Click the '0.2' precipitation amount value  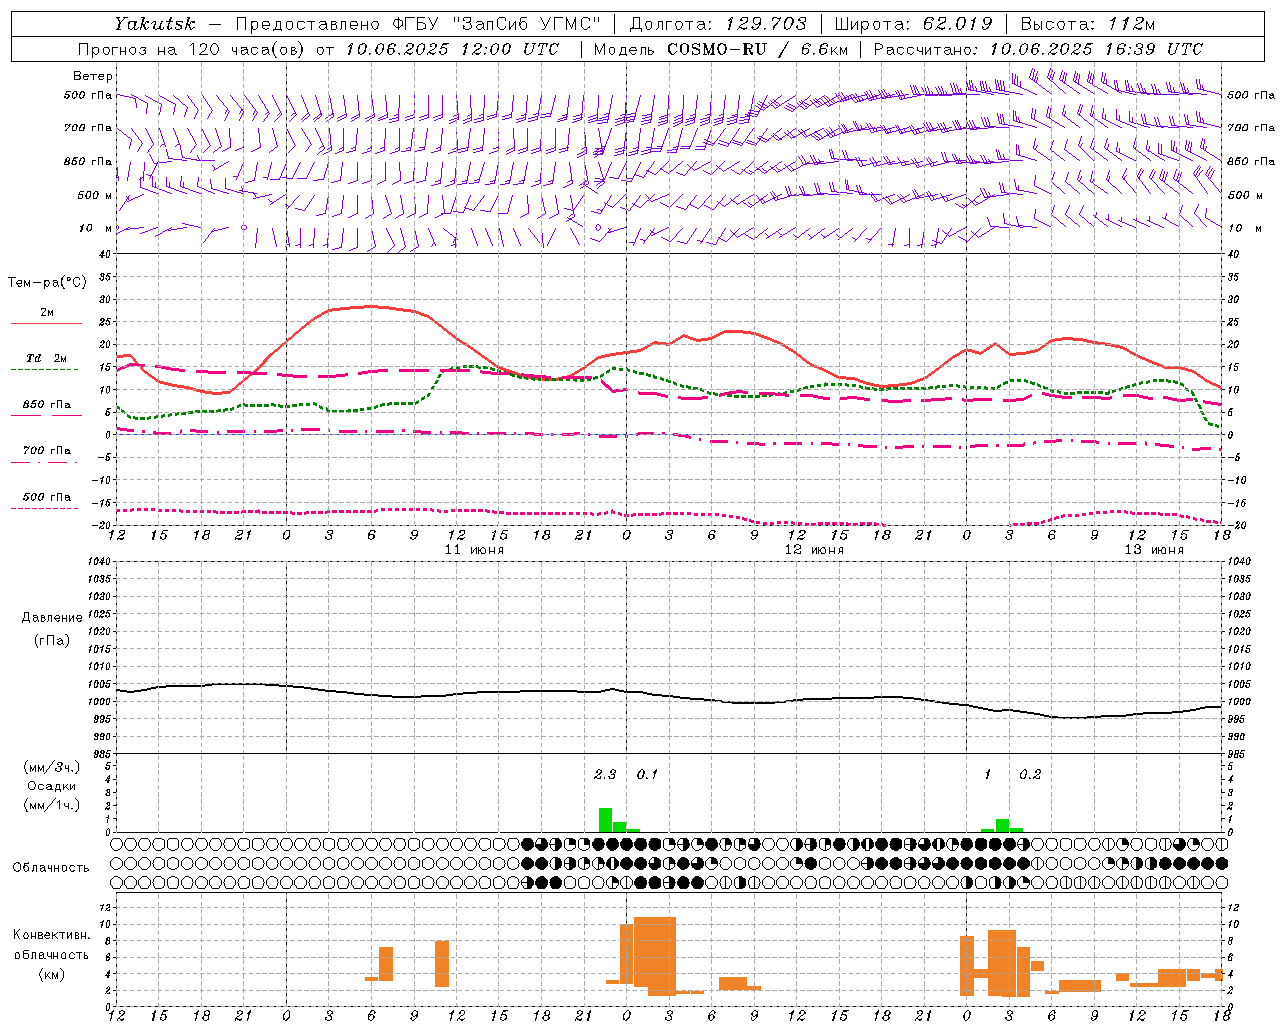point(1030,775)
